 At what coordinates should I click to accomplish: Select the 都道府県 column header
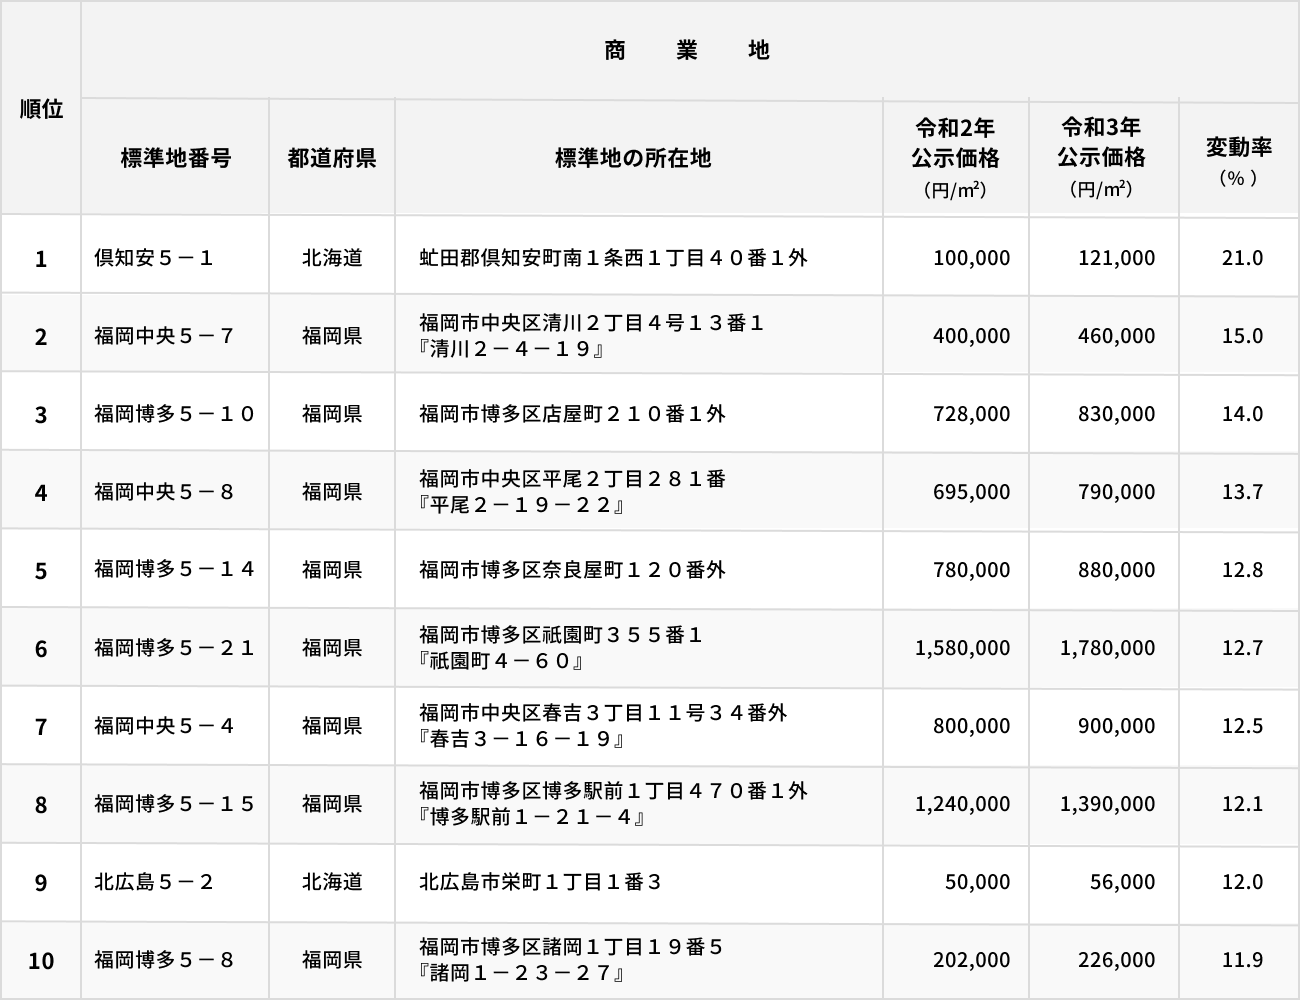332,158
